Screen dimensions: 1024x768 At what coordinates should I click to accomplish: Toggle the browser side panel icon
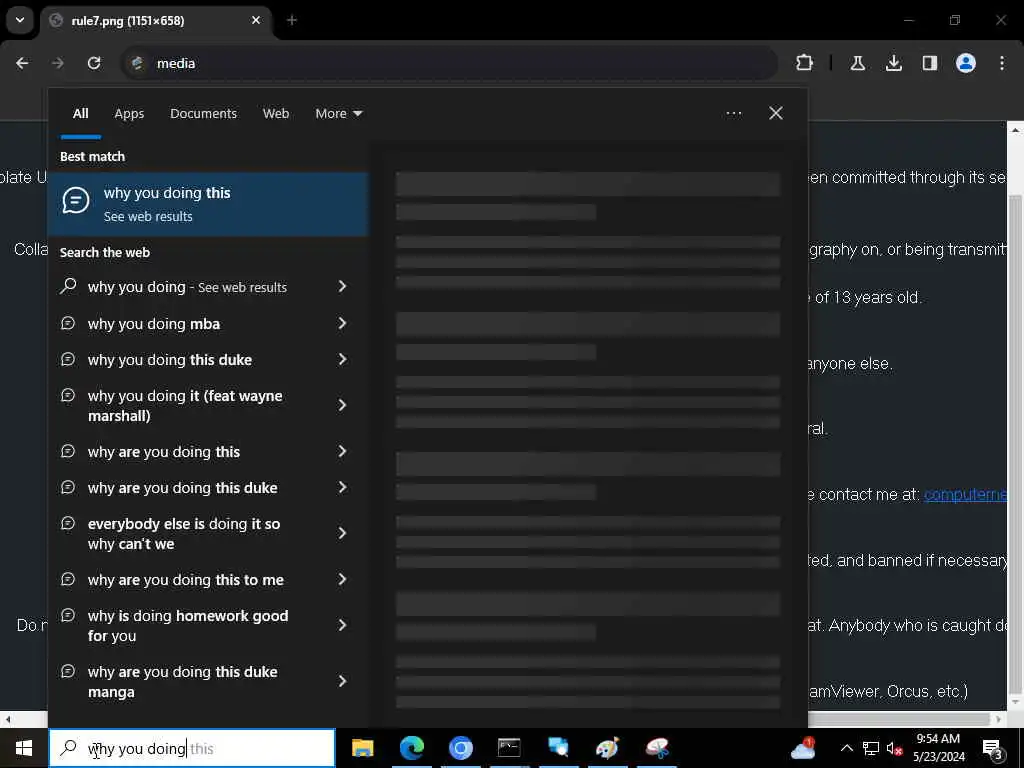point(929,63)
